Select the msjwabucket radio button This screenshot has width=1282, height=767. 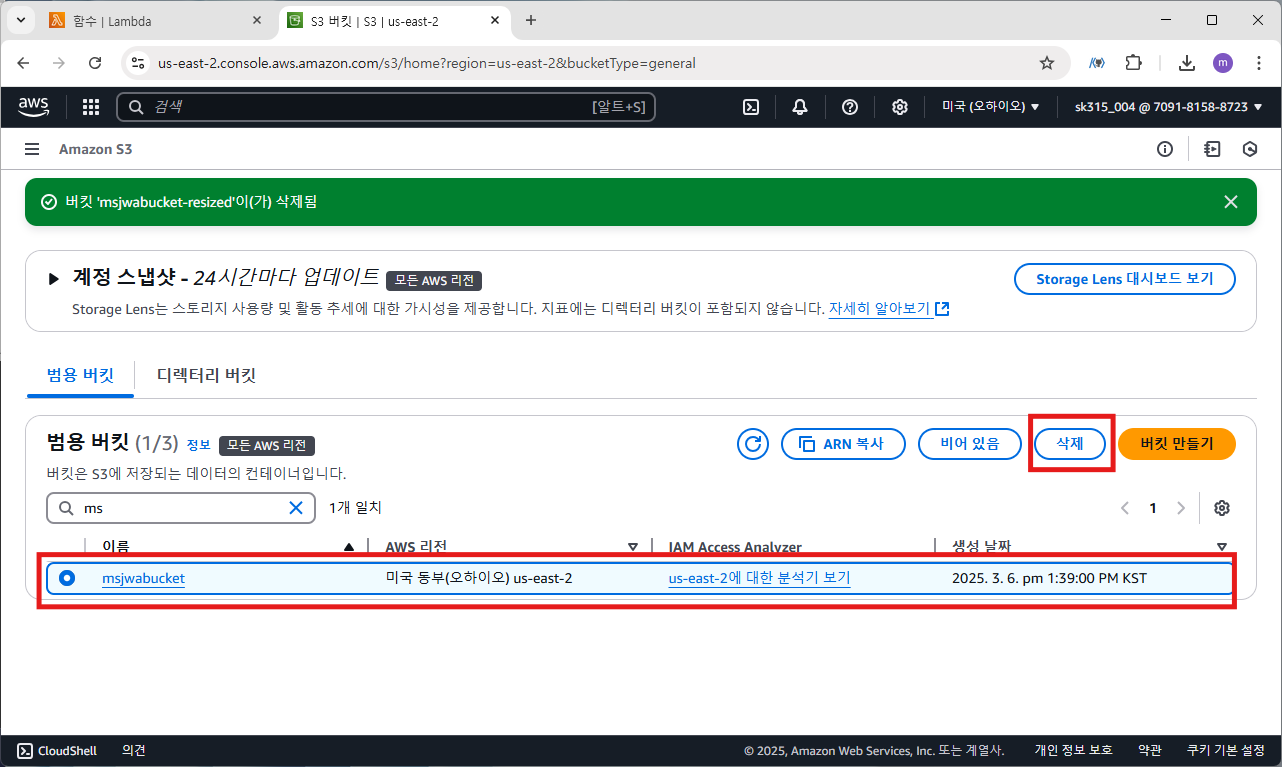tap(67, 578)
